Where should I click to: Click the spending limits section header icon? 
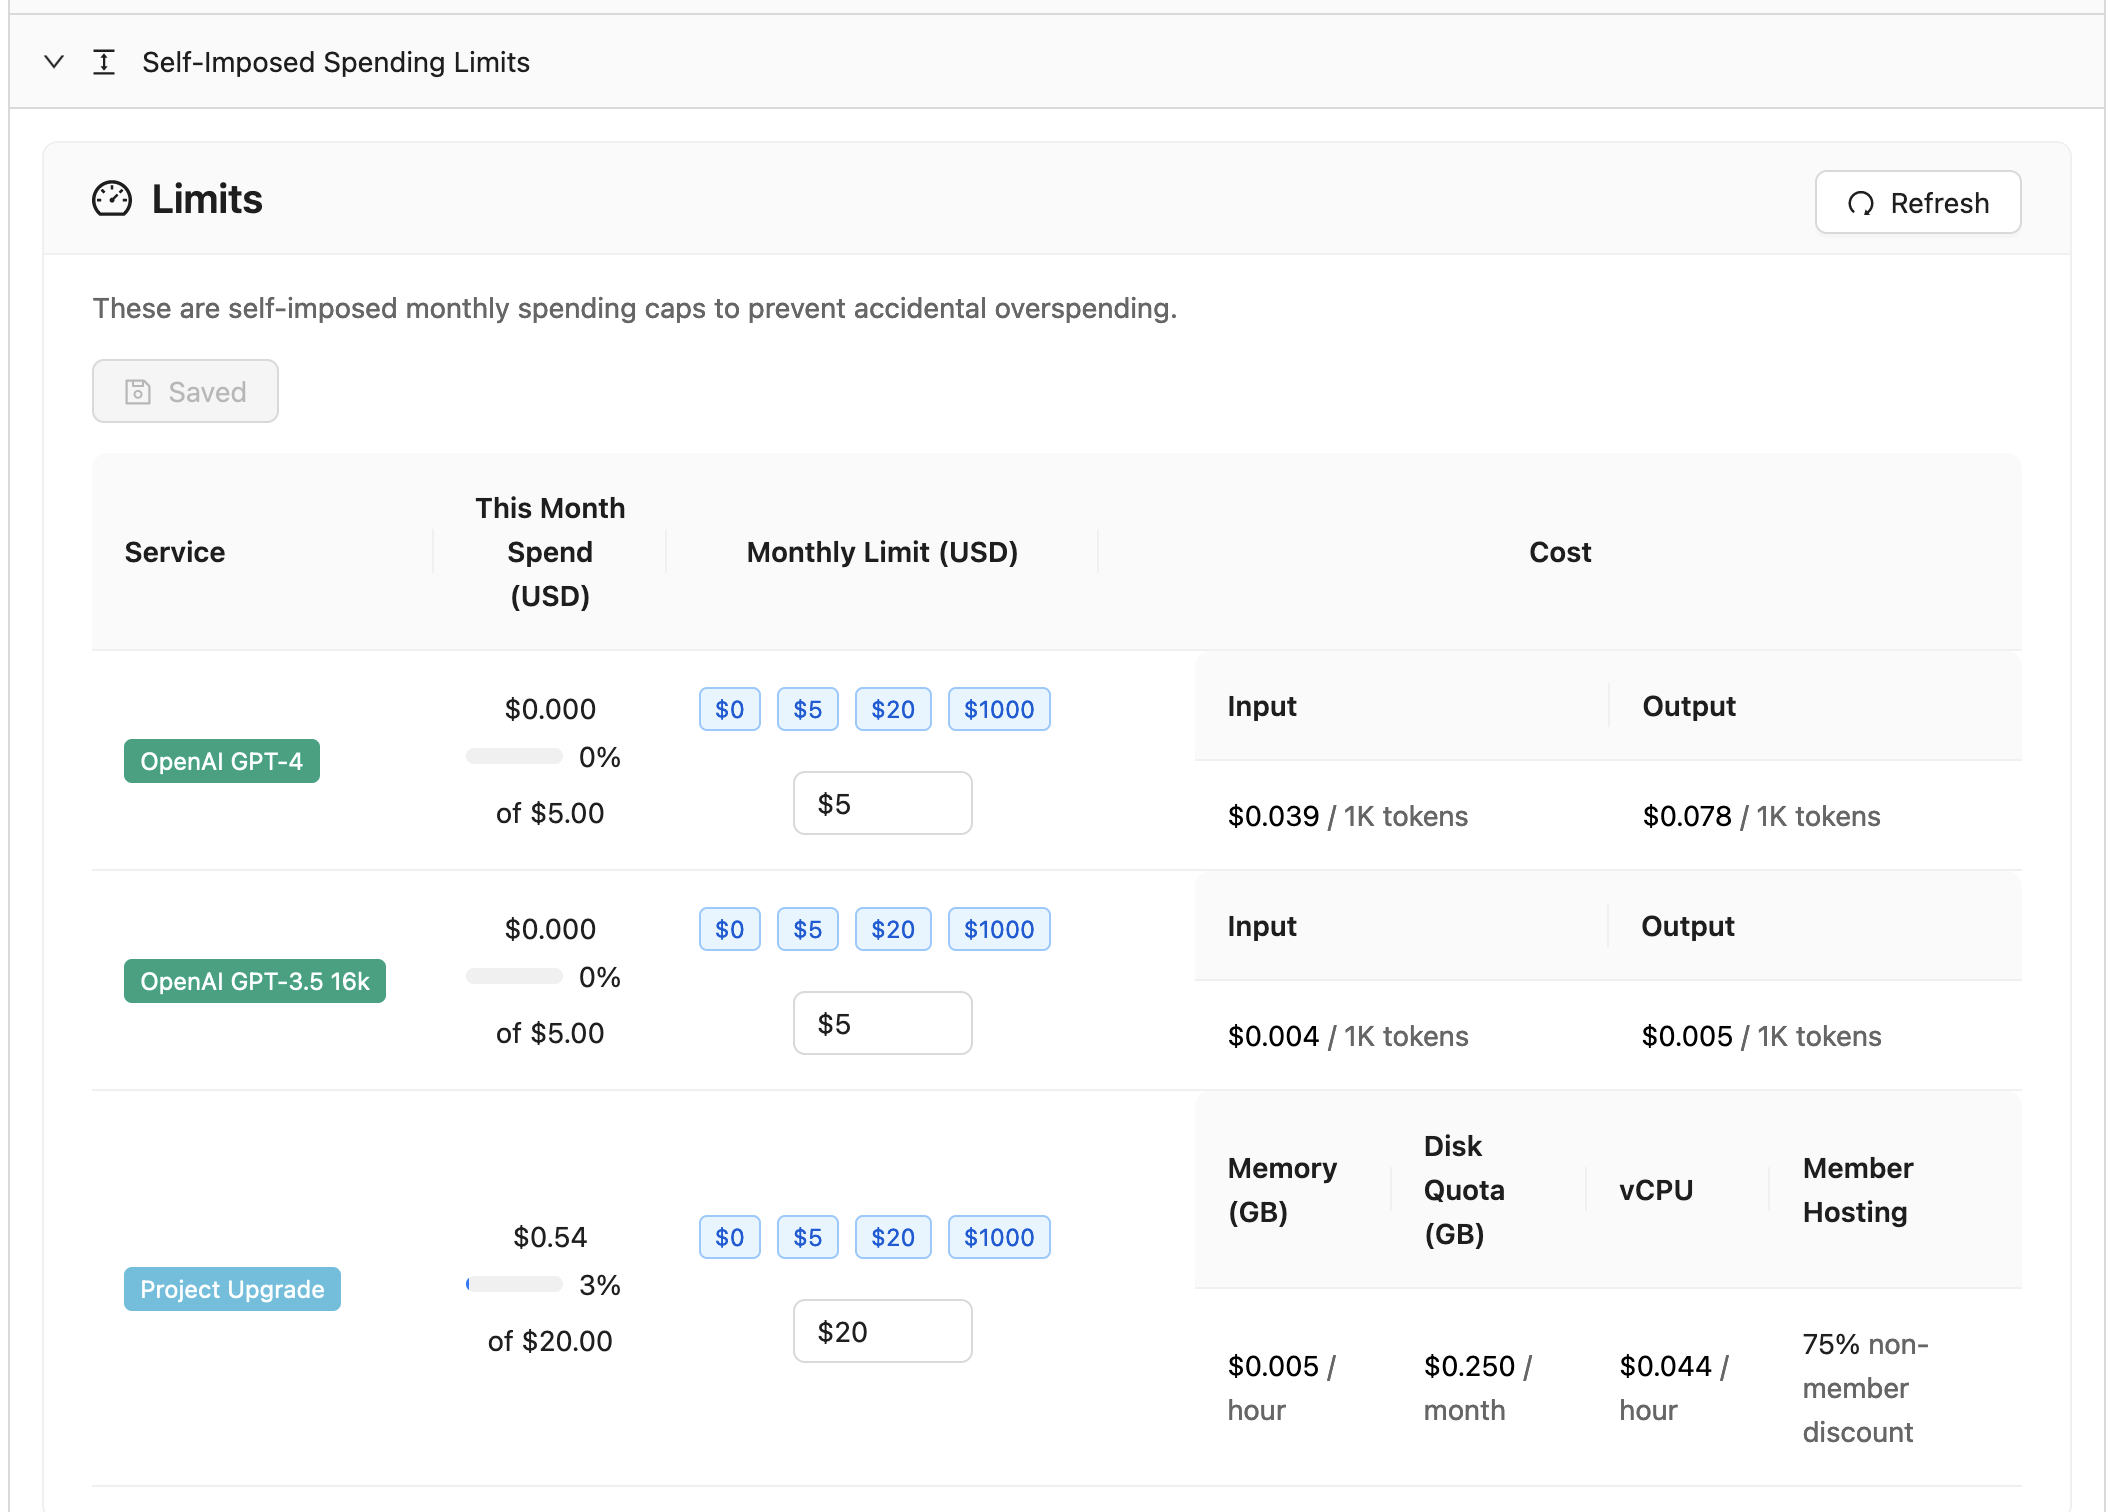(x=104, y=62)
